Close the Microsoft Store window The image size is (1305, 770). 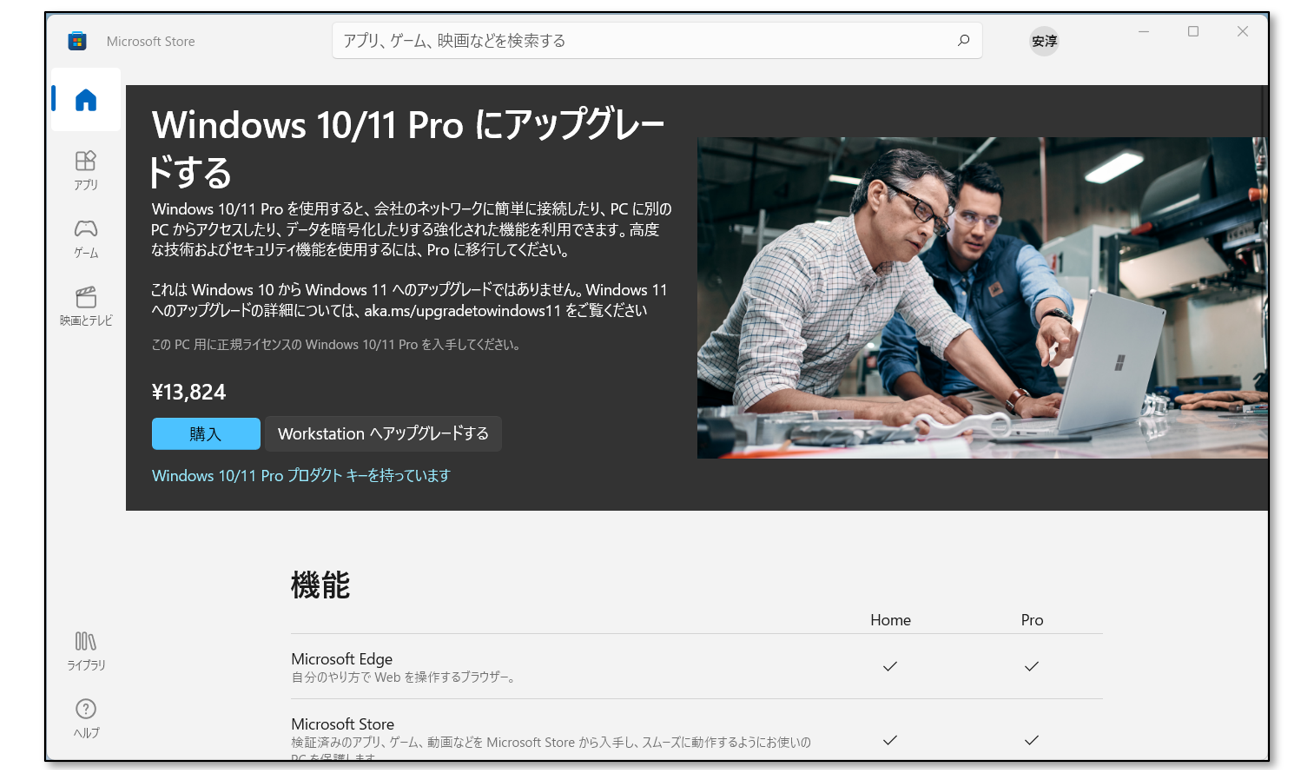(x=1242, y=32)
